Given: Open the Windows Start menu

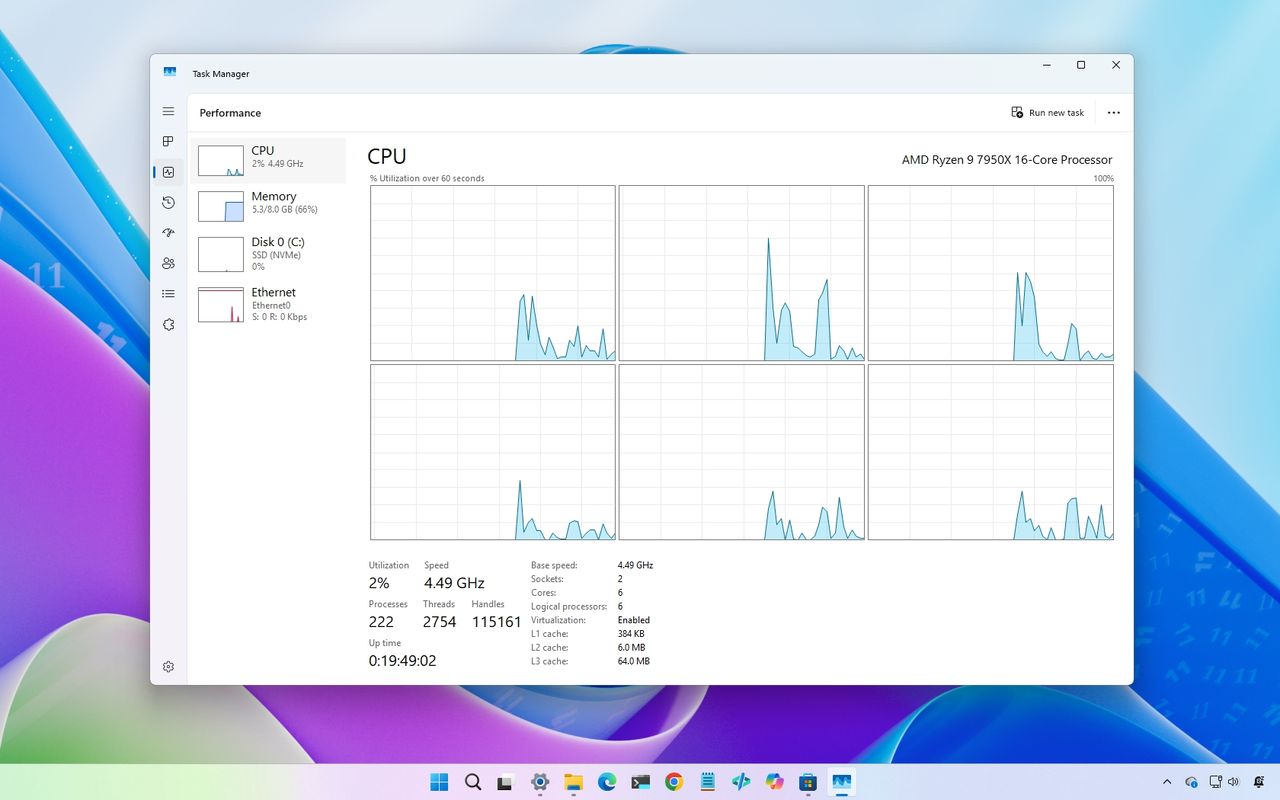Looking at the screenshot, I should point(439,782).
